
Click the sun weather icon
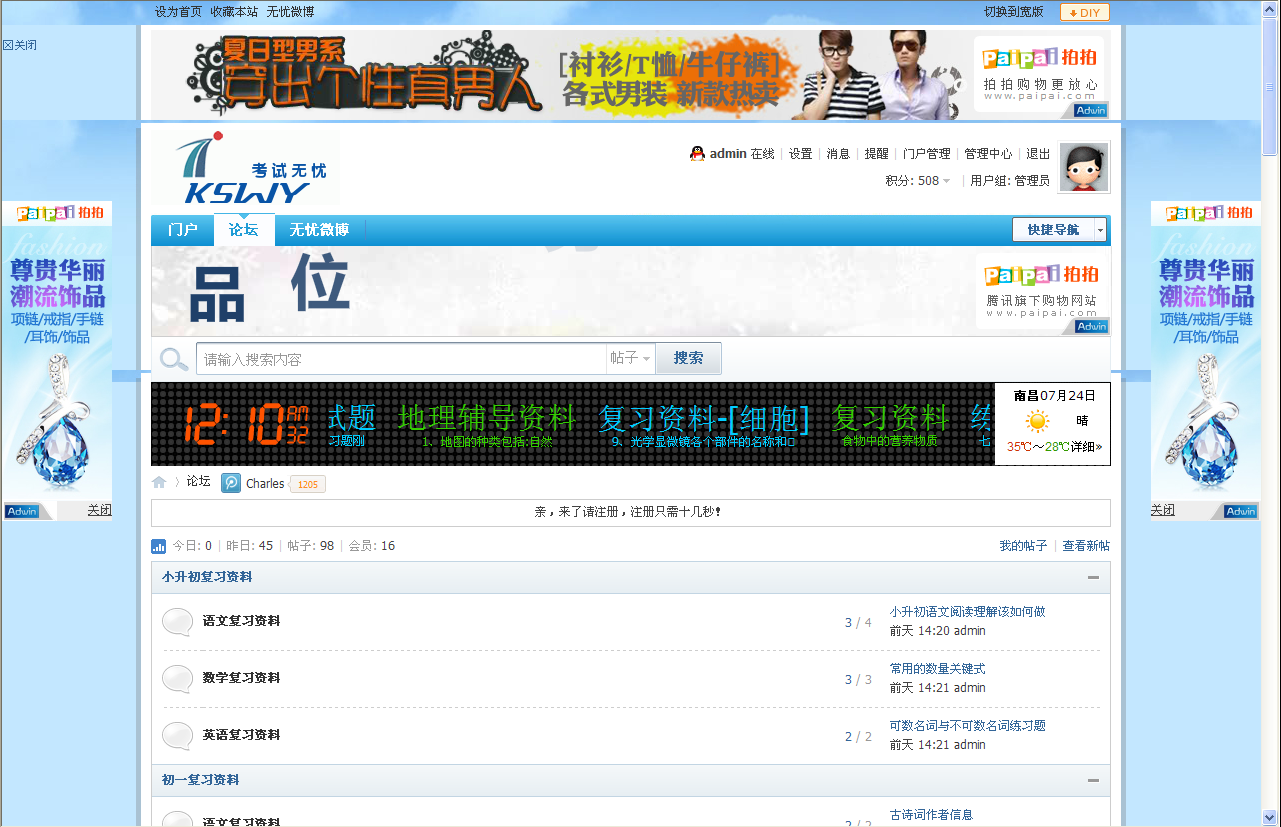point(1038,421)
